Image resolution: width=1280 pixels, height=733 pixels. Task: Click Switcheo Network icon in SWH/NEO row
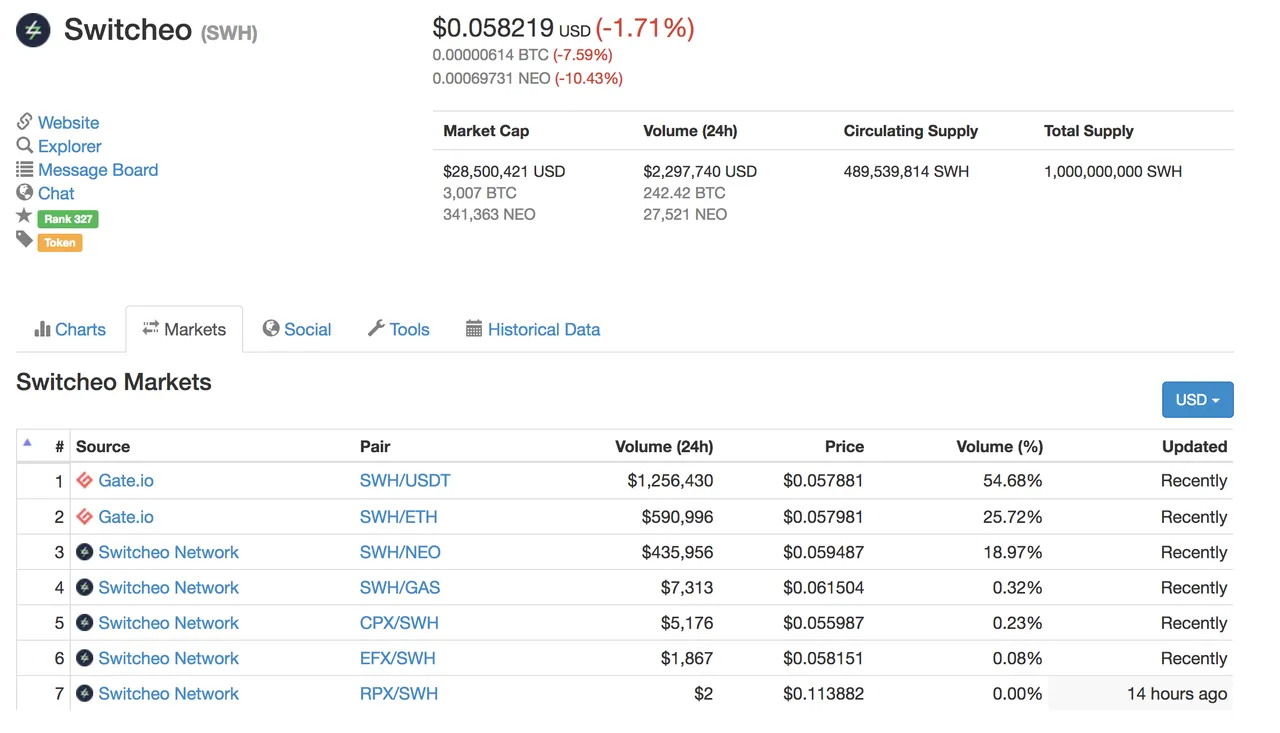(x=85, y=552)
